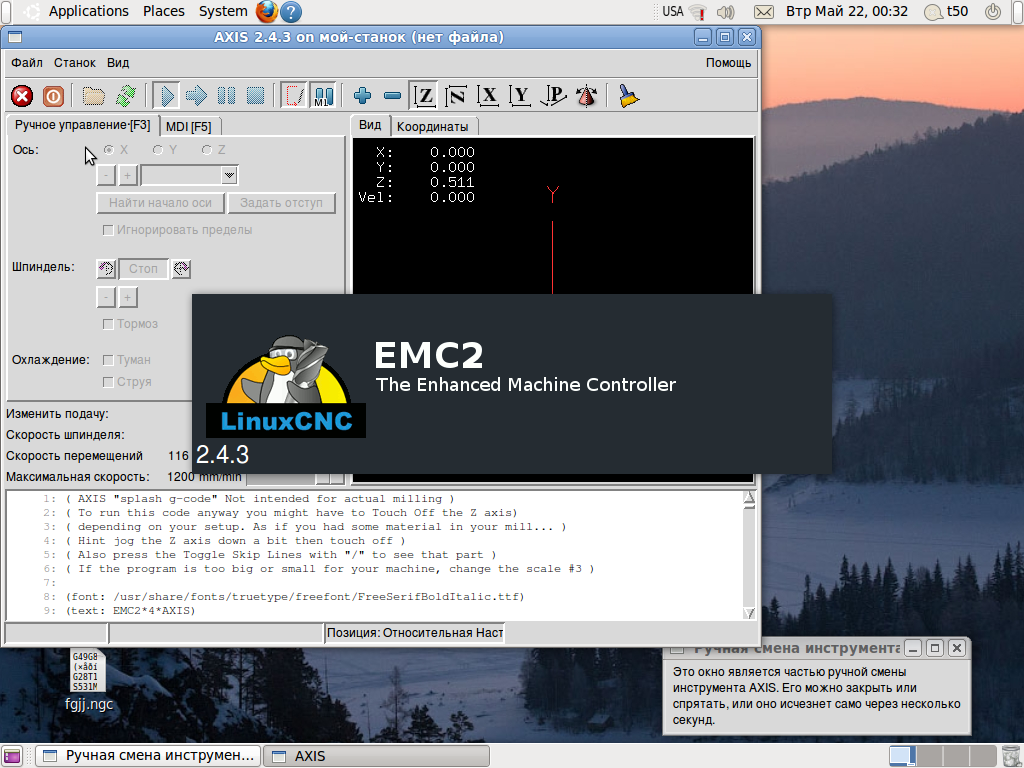Screen dimensions: 1024x768
Task: Start spindle counterclockwise icon
Action: click(106, 268)
